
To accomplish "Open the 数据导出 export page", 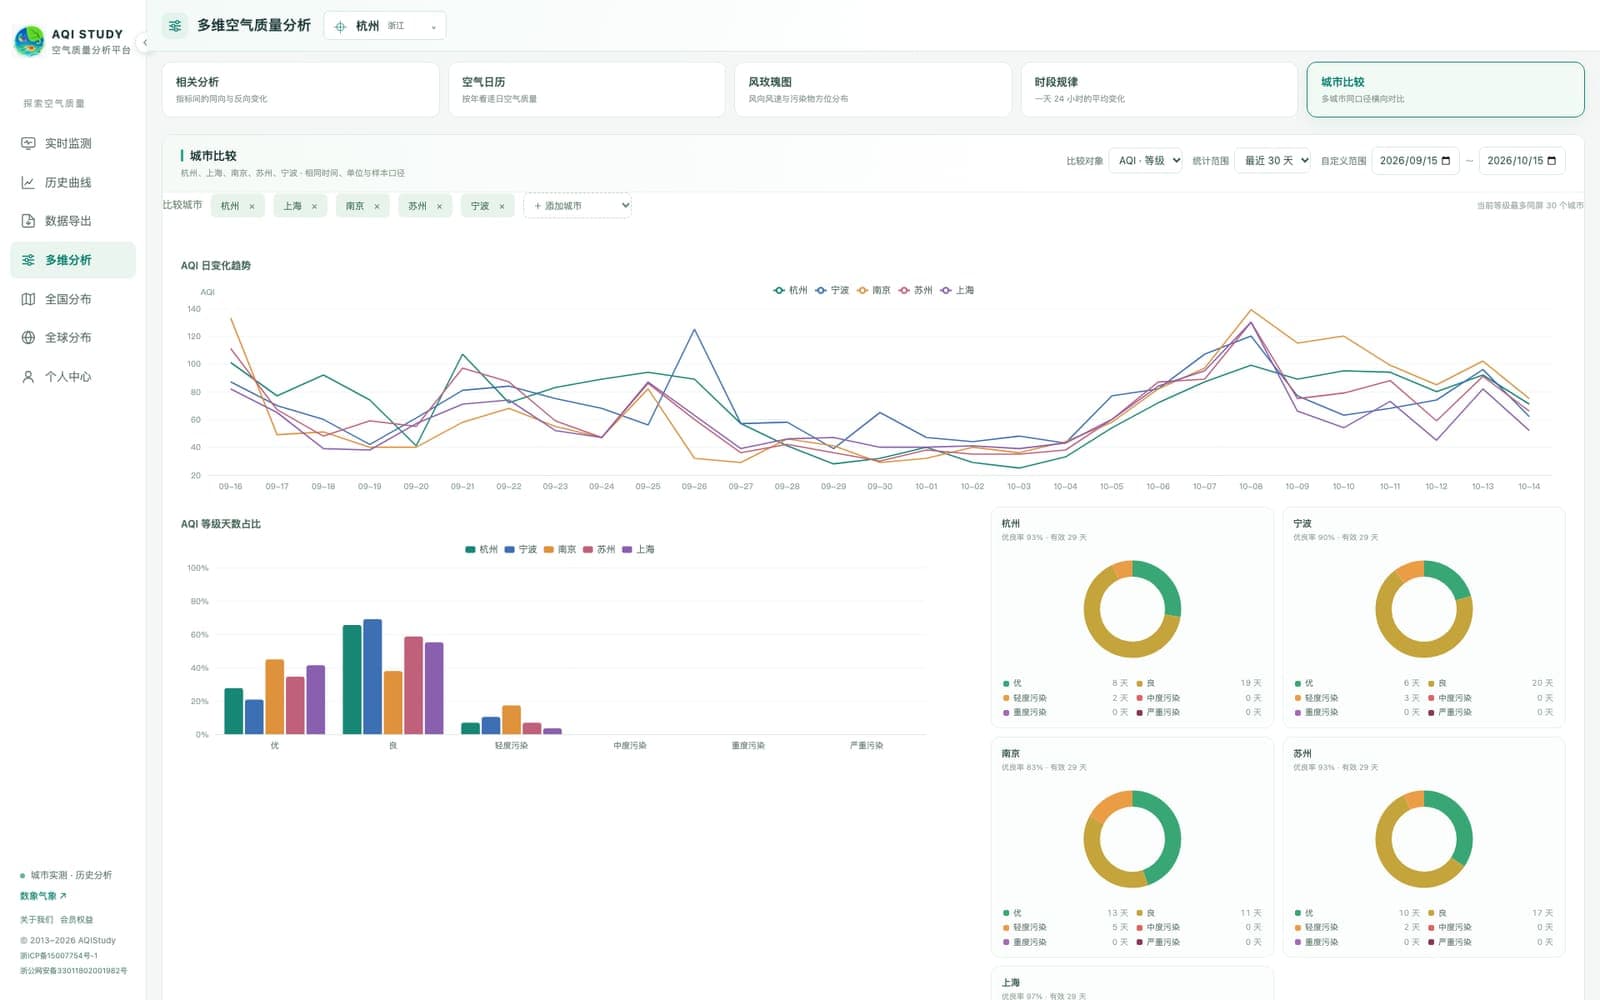I will click(x=72, y=221).
